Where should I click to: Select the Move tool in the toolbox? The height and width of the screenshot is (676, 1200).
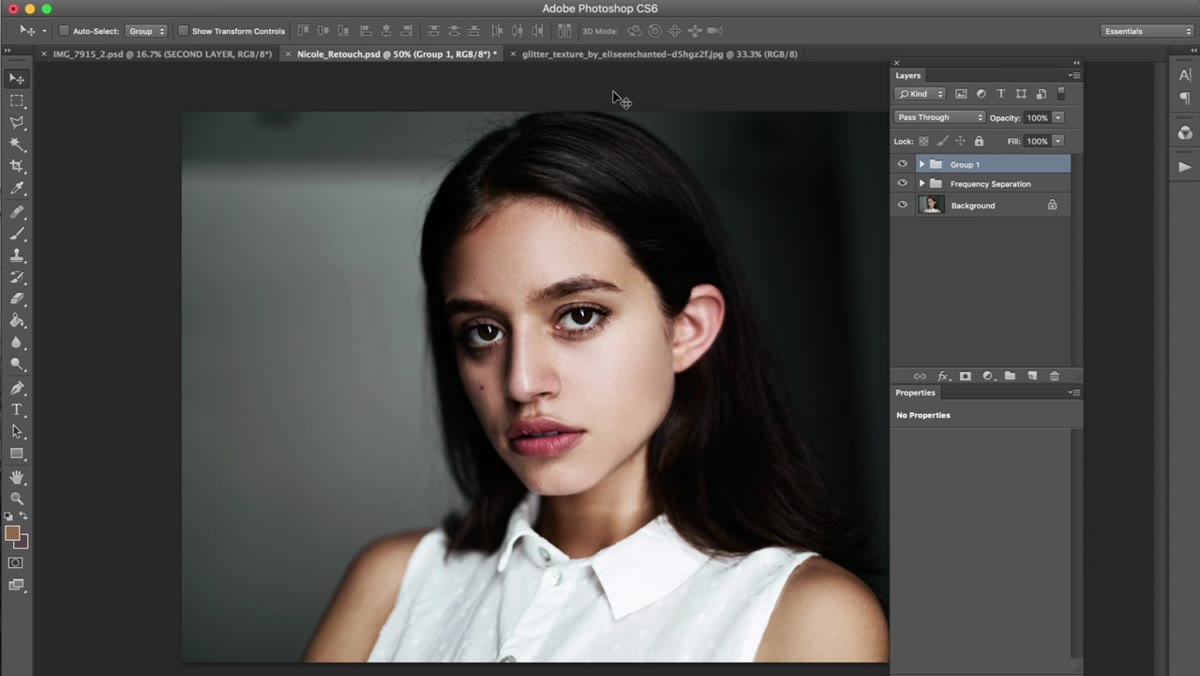(17, 78)
